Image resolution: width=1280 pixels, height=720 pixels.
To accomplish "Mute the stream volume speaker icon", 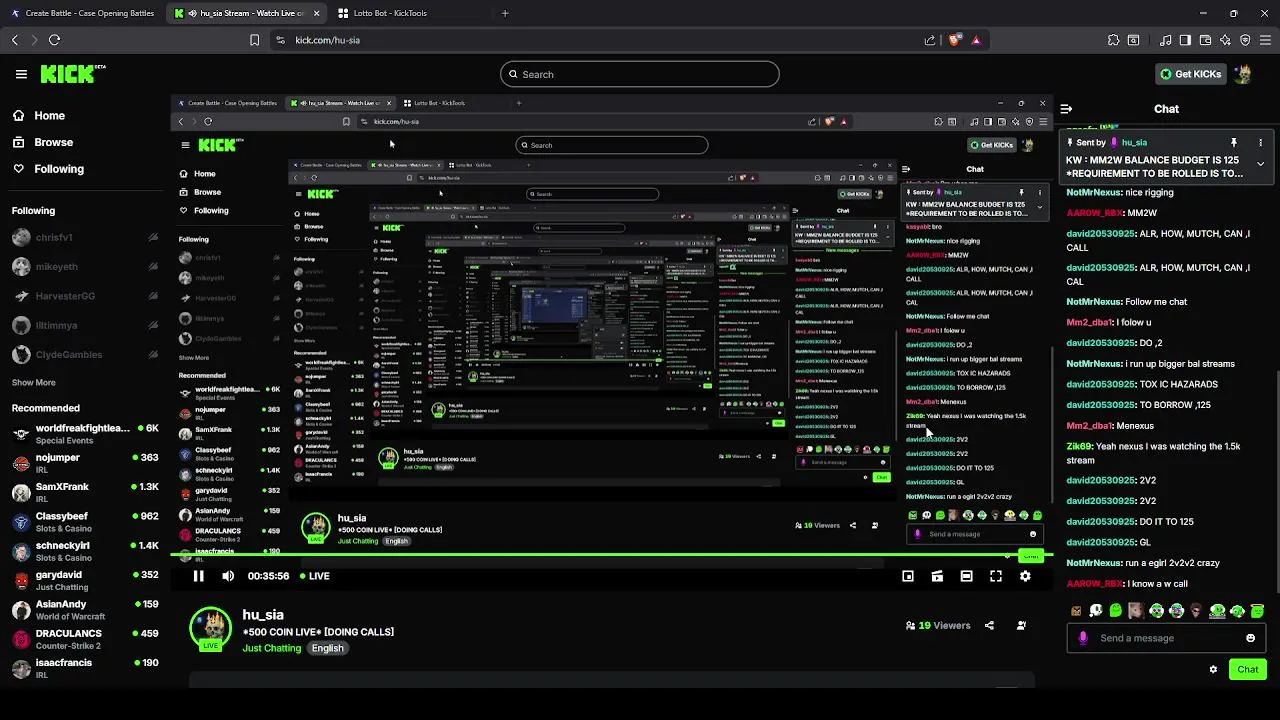I will [228, 576].
